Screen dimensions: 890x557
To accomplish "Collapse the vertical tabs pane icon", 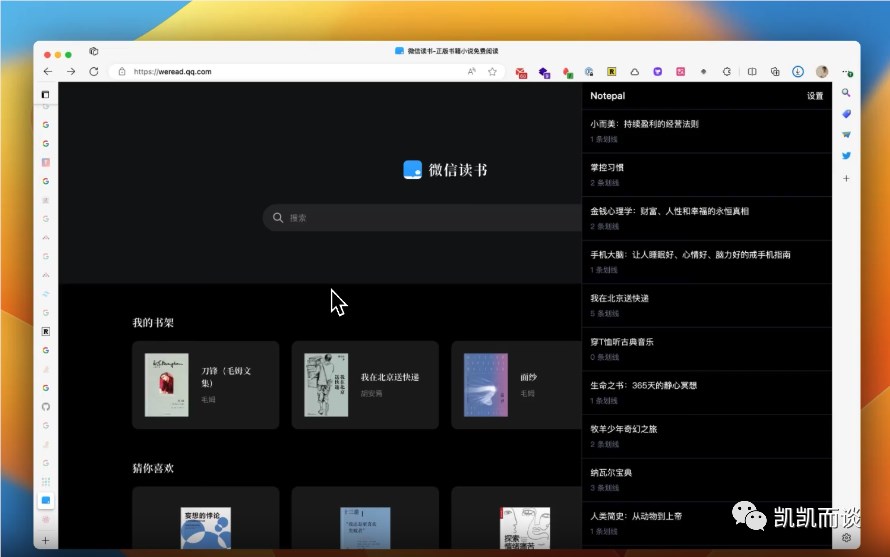I will [45, 94].
